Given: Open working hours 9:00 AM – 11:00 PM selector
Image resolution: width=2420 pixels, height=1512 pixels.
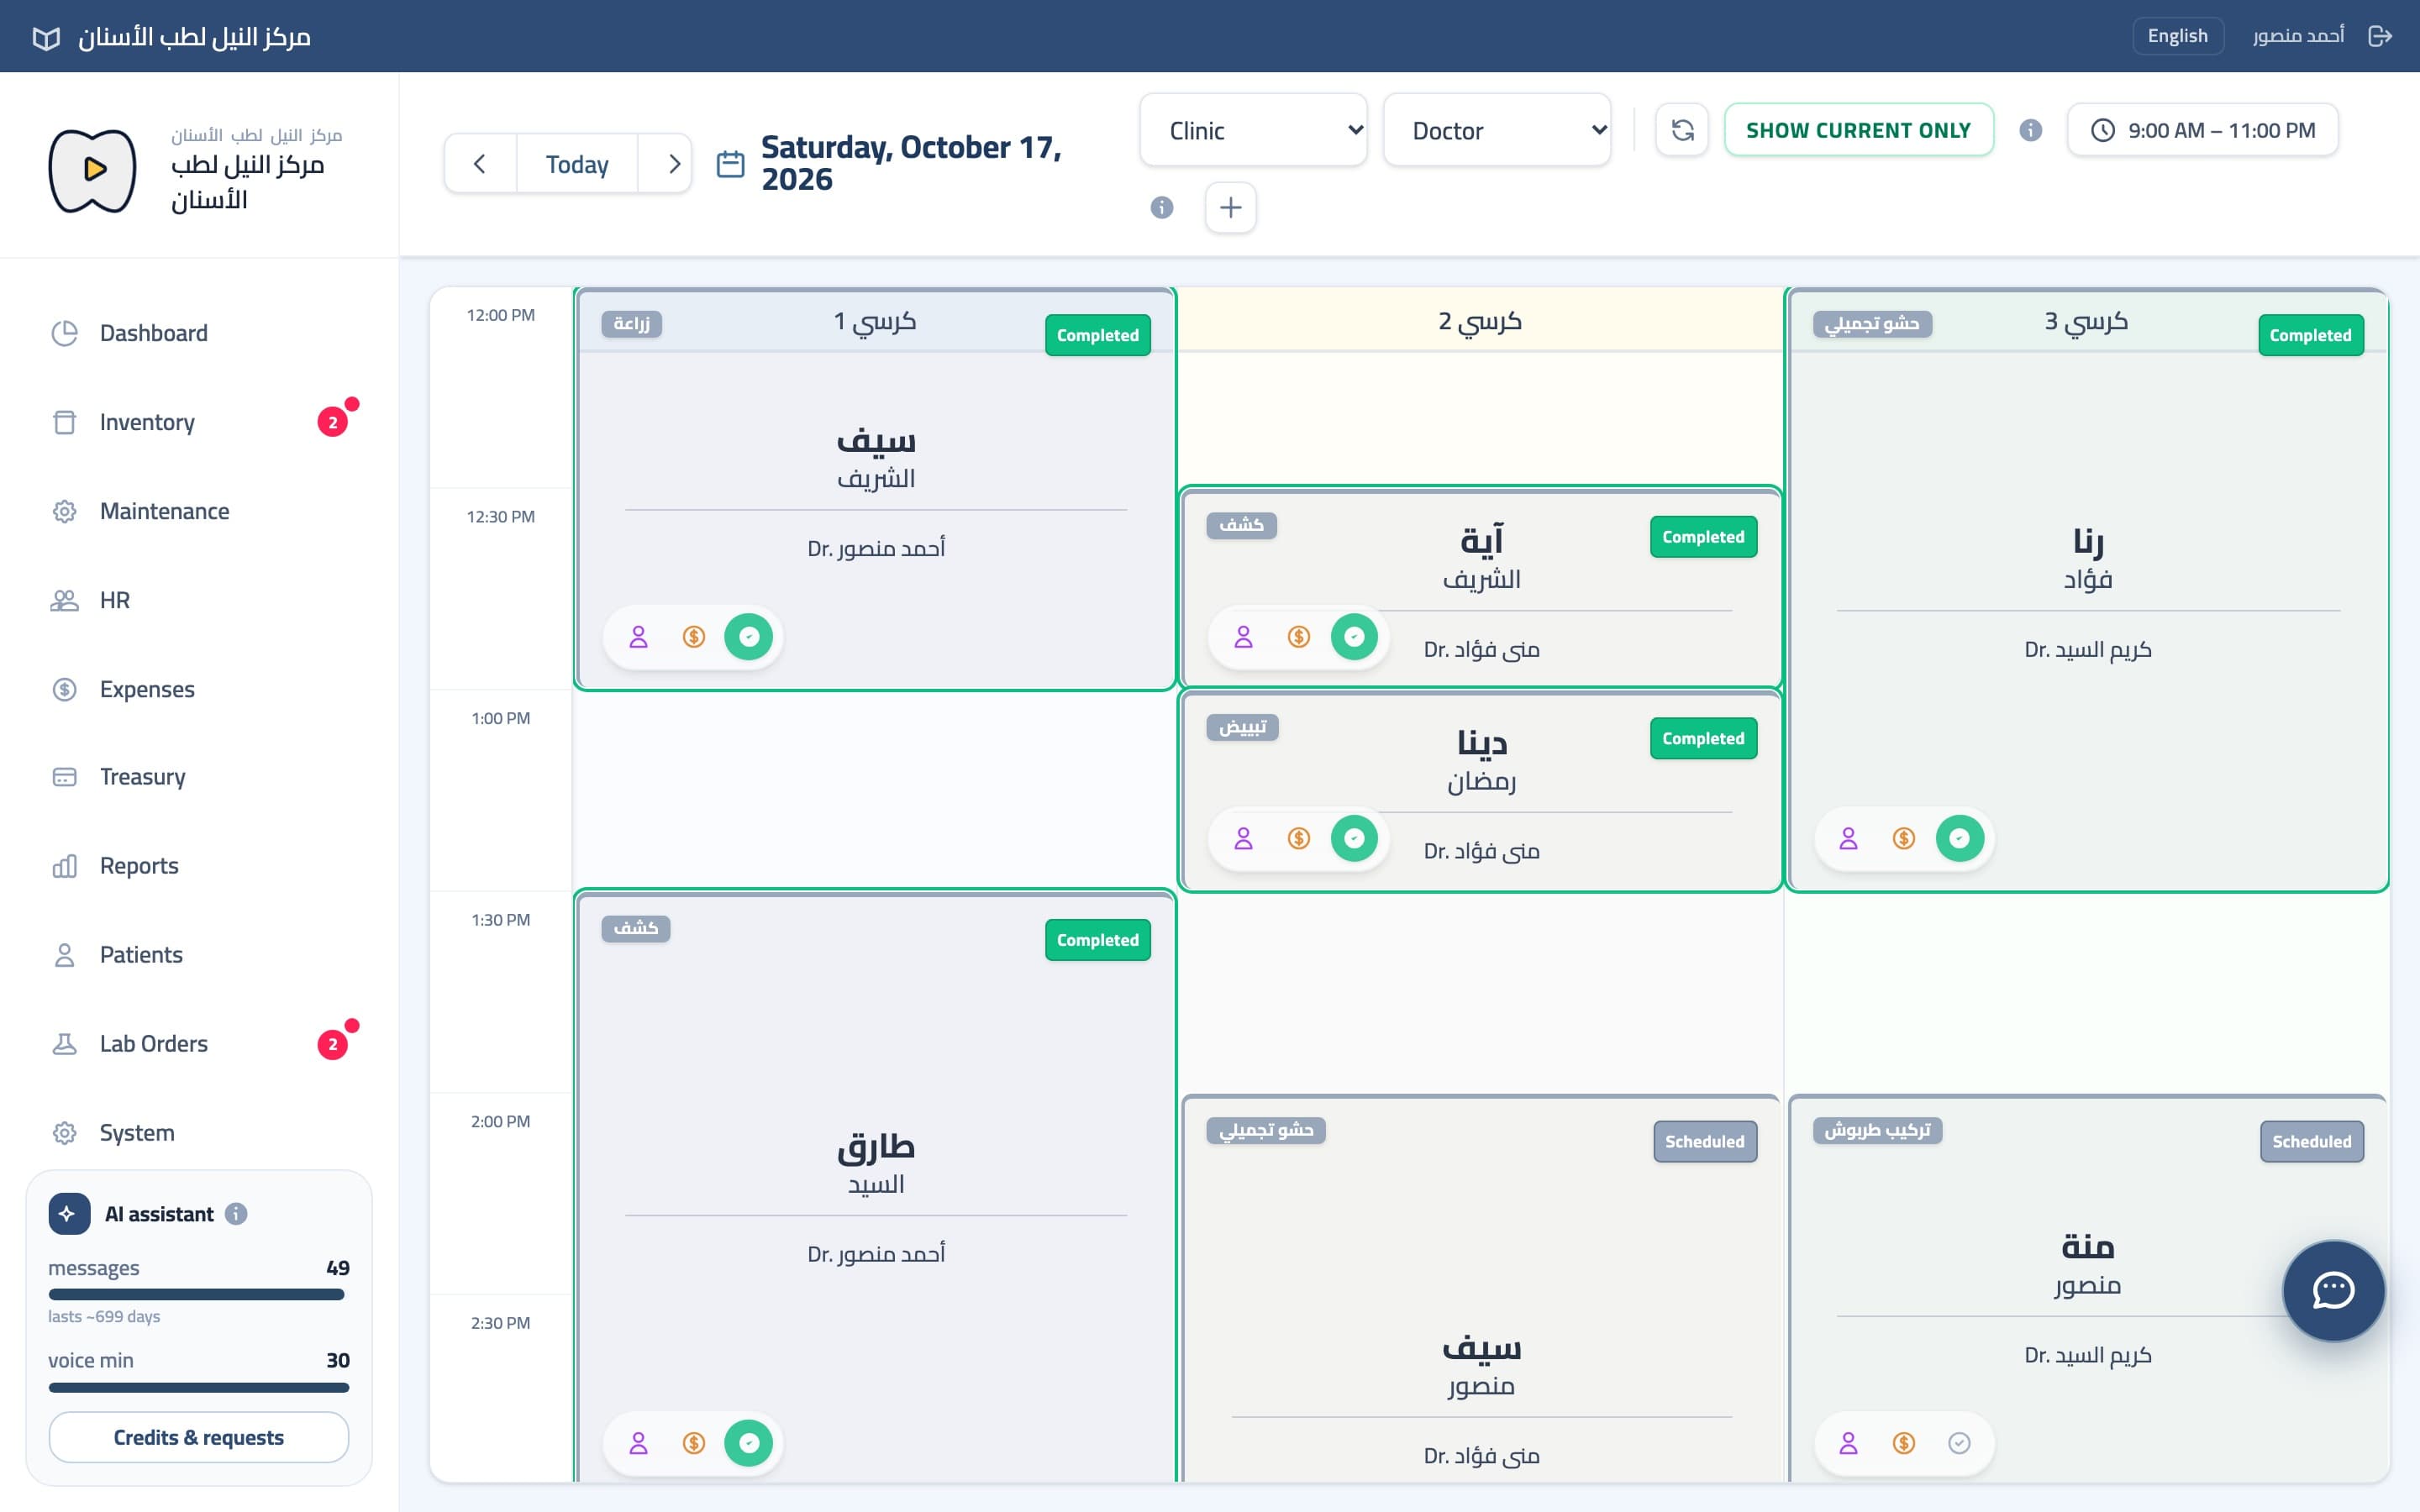Looking at the screenshot, I should pos(2202,130).
